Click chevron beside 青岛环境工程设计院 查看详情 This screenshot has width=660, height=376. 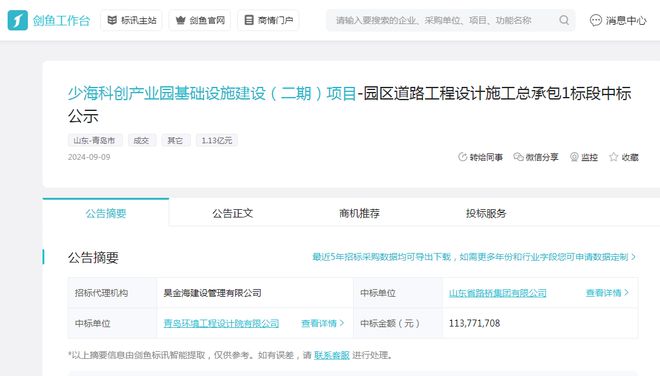(342, 323)
